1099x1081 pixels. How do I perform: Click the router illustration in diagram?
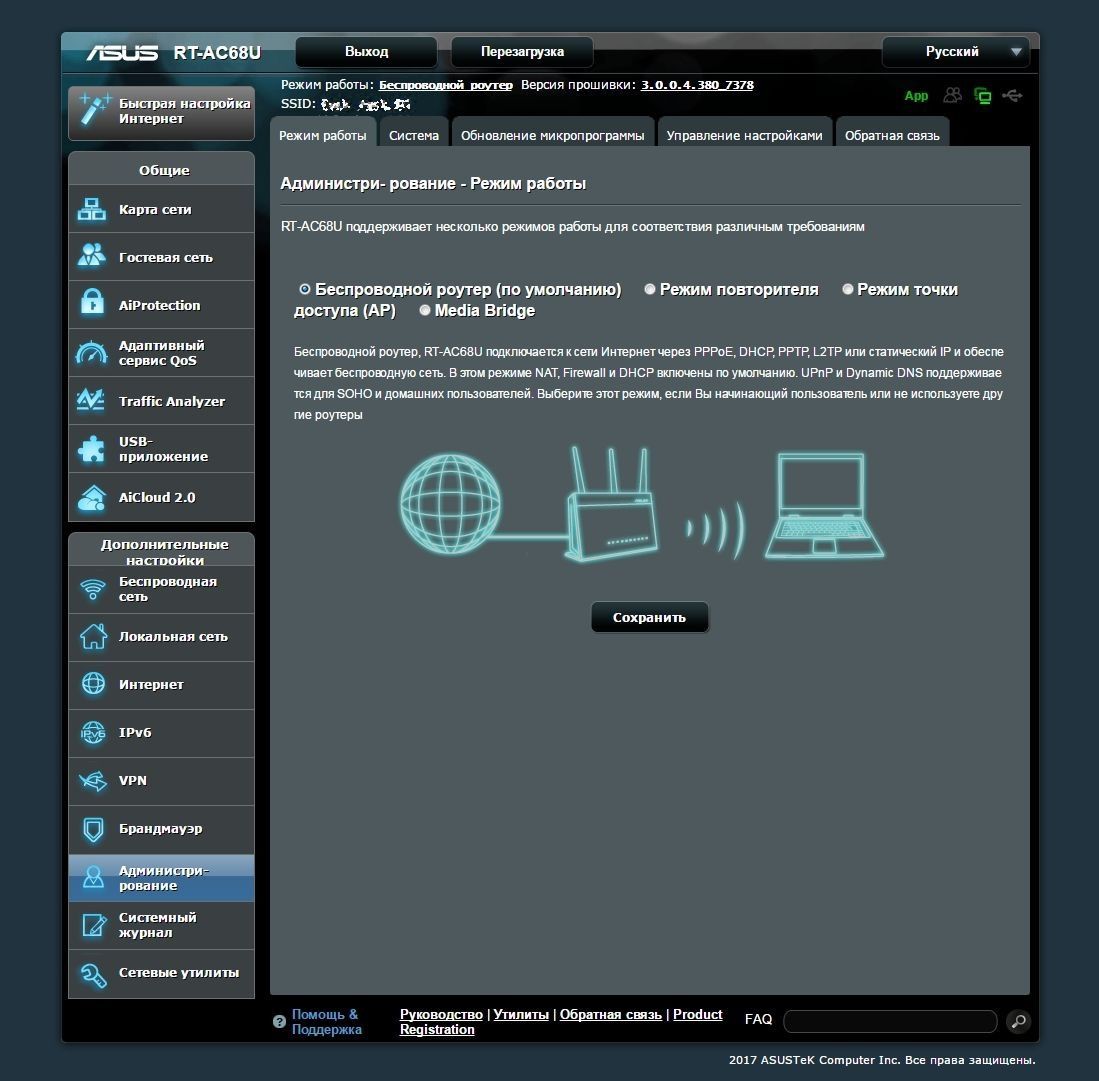pos(611,504)
